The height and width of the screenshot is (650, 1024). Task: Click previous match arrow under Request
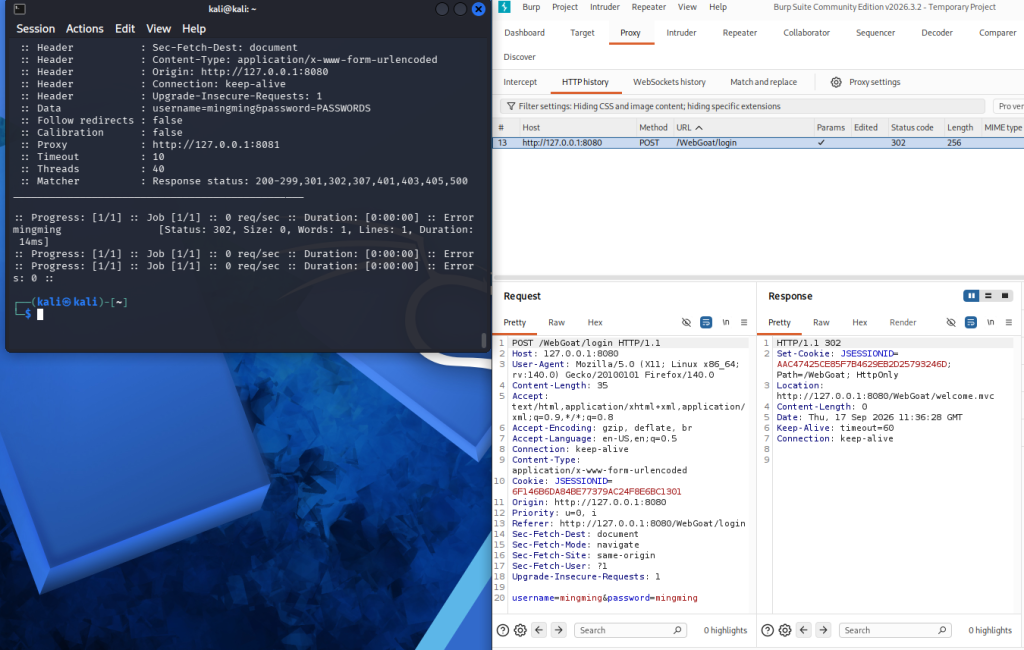pyautogui.click(x=539, y=630)
